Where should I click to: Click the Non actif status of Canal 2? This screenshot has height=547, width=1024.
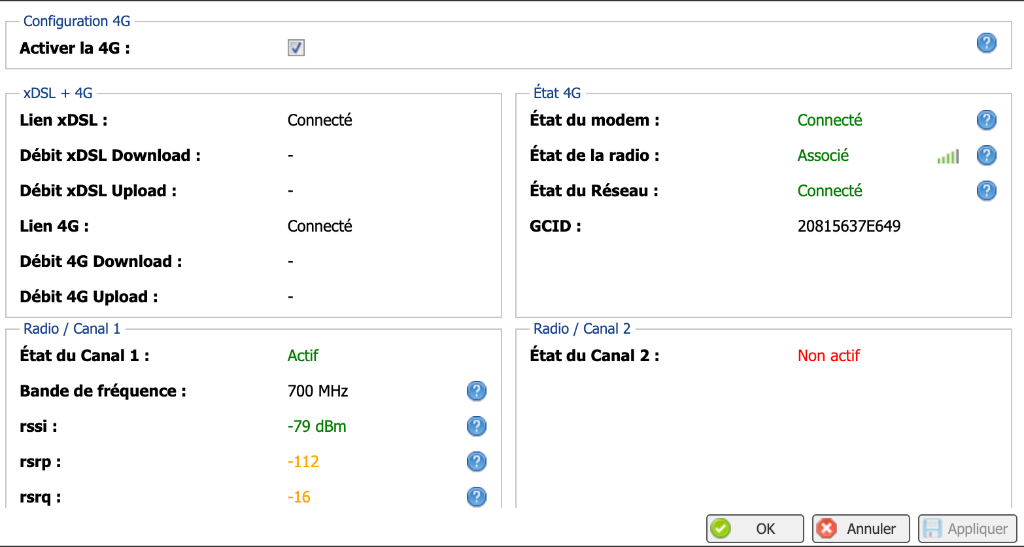pos(828,355)
